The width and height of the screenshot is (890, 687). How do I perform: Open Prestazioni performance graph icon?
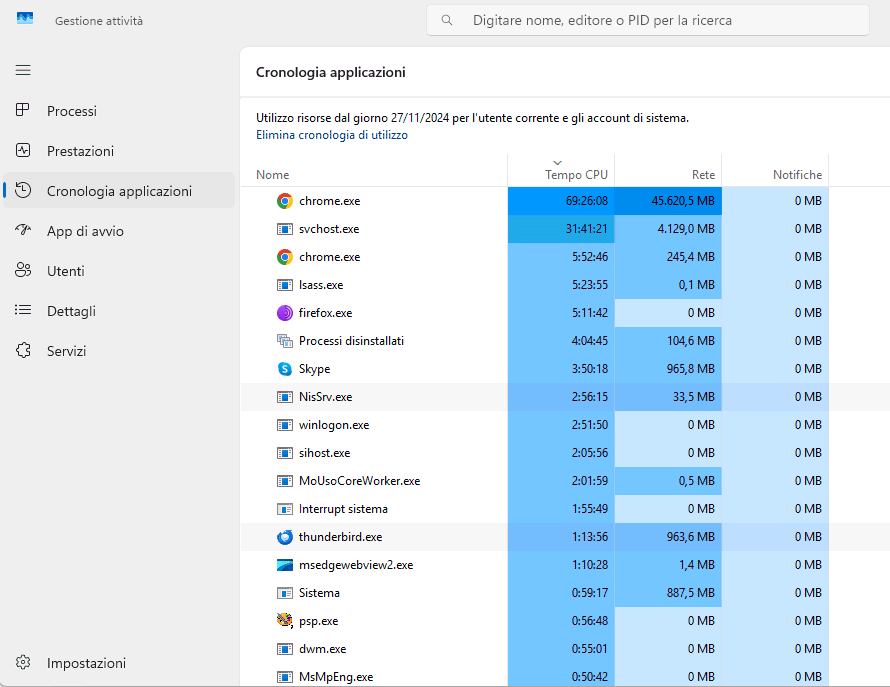(23, 151)
